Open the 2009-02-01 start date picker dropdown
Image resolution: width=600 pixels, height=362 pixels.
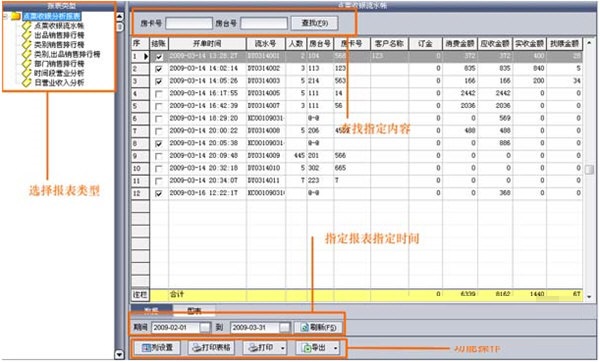(205, 328)
